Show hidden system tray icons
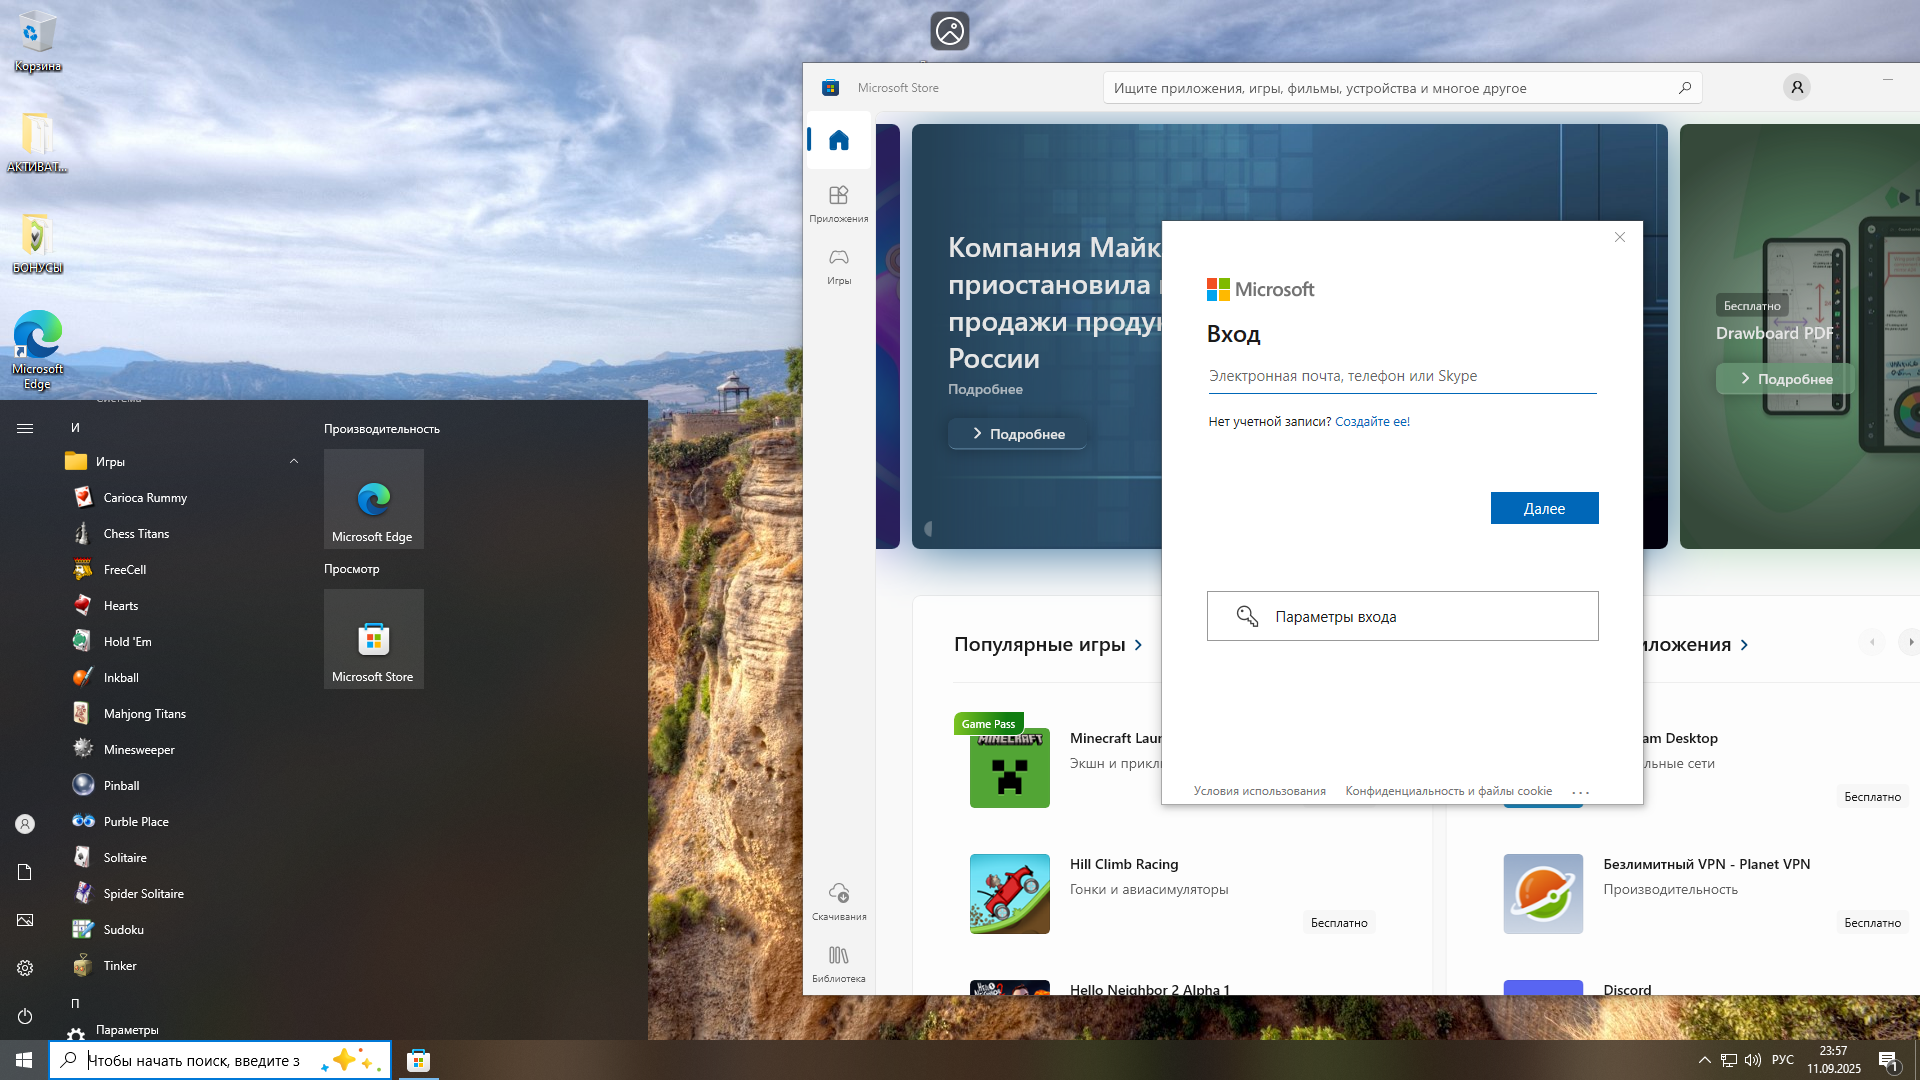1920x1080 pixels. pos(1704,1060)
